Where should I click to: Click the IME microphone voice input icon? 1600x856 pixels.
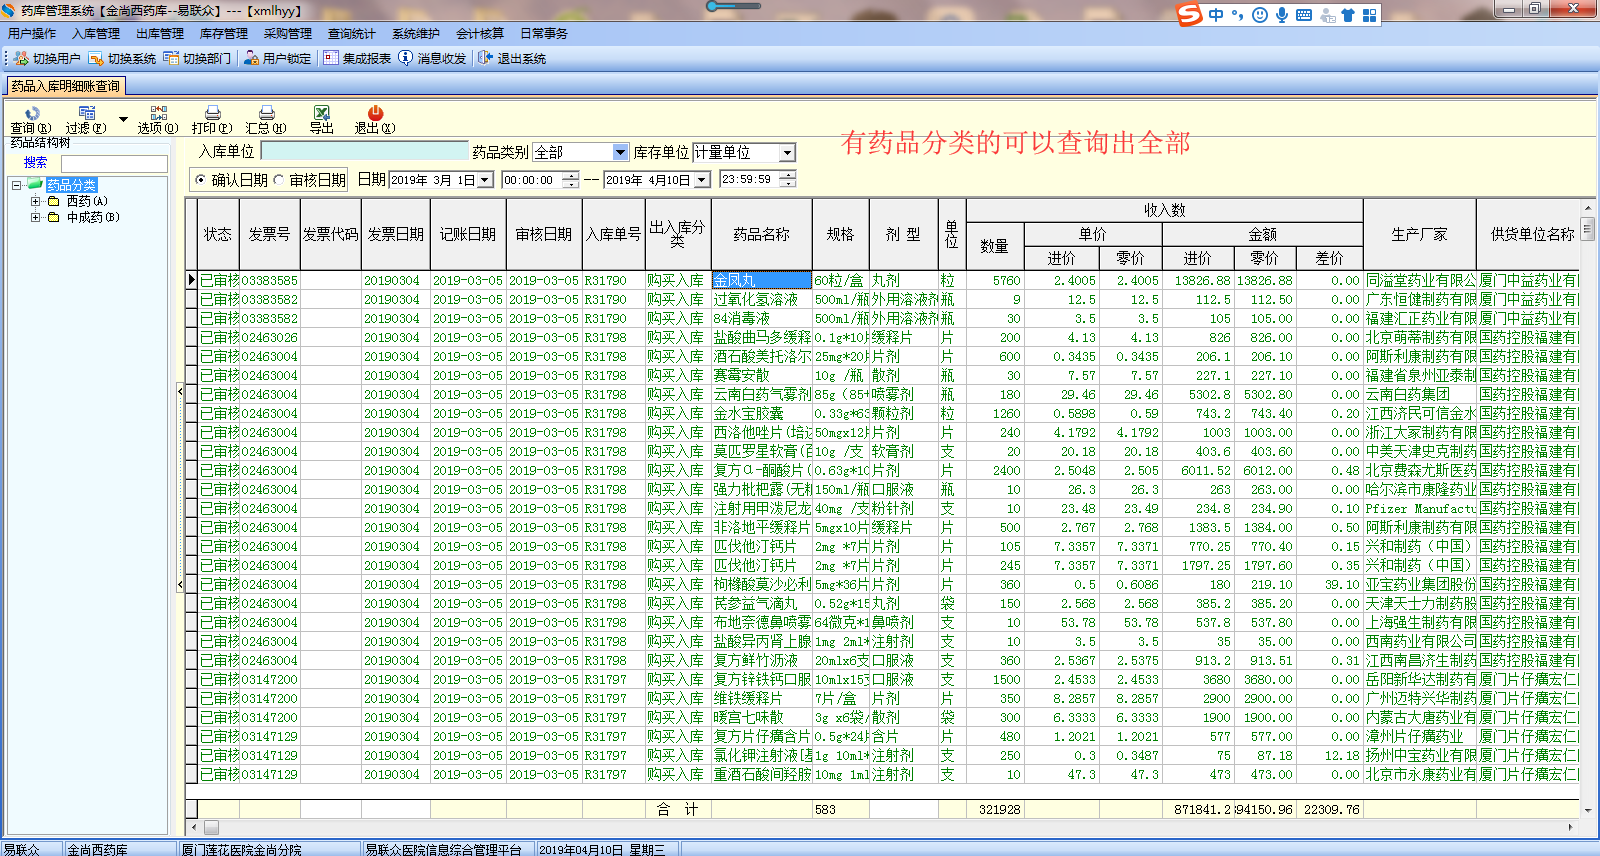[1282, 15]
